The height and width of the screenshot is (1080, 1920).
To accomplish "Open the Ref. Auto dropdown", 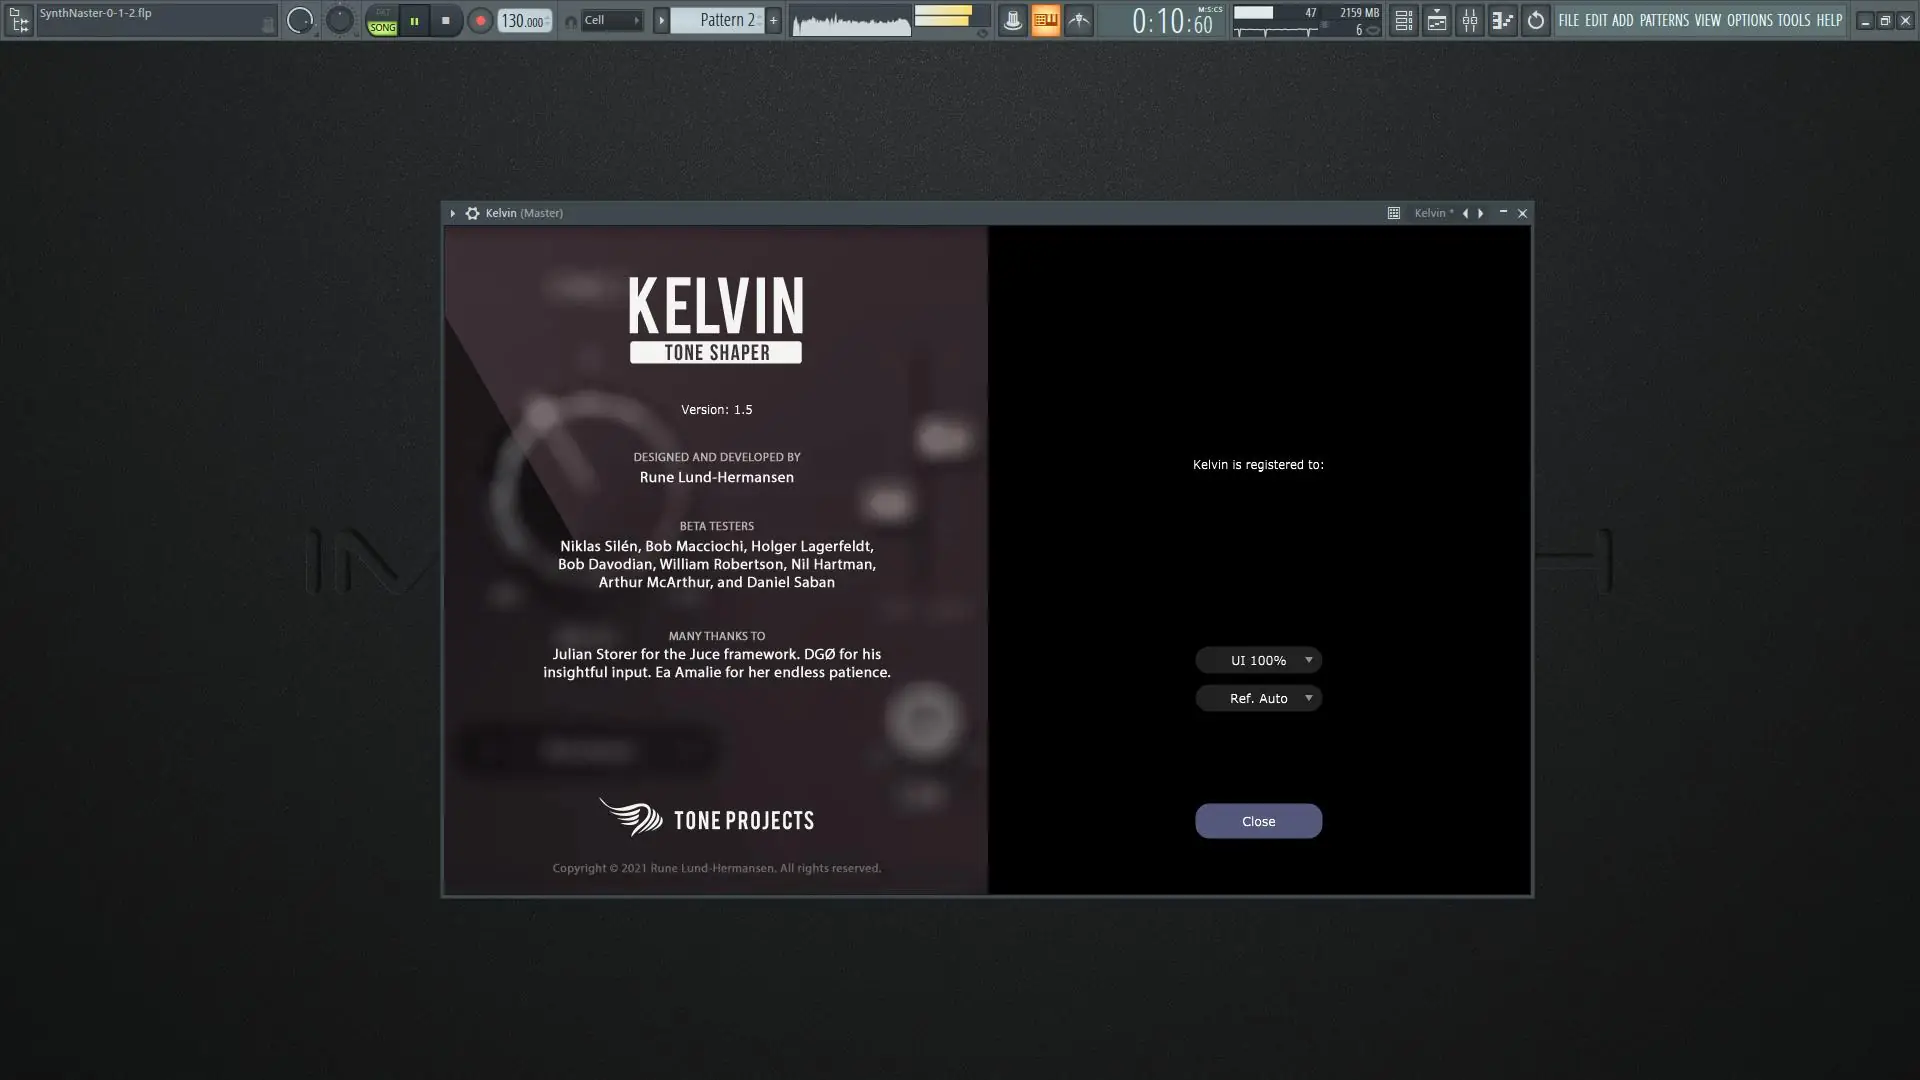I will [x=1258, y=698].
